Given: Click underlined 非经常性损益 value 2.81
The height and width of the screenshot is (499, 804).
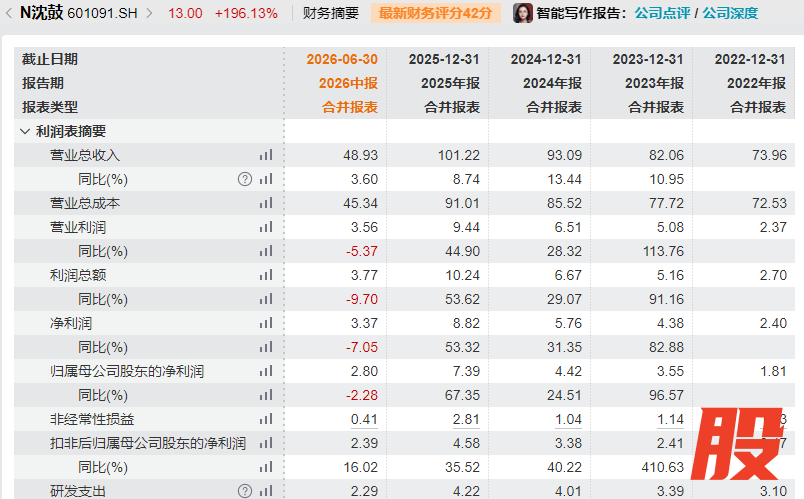Looking at the screenshot, I should click(x=466, y=420).
